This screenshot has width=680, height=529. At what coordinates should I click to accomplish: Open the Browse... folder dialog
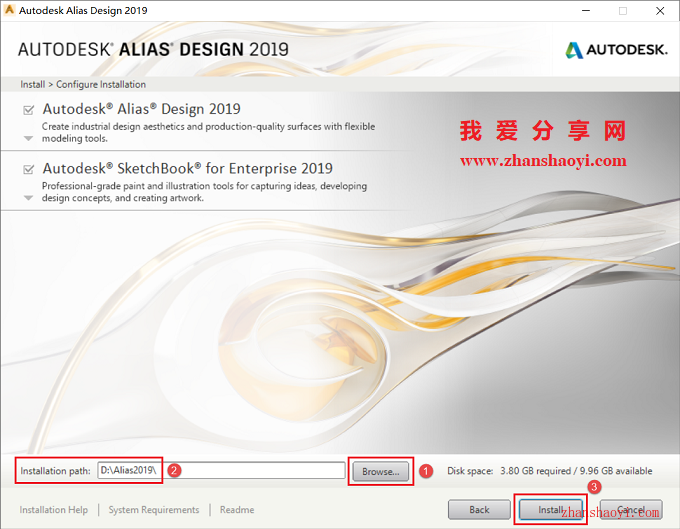pos(381,471)
